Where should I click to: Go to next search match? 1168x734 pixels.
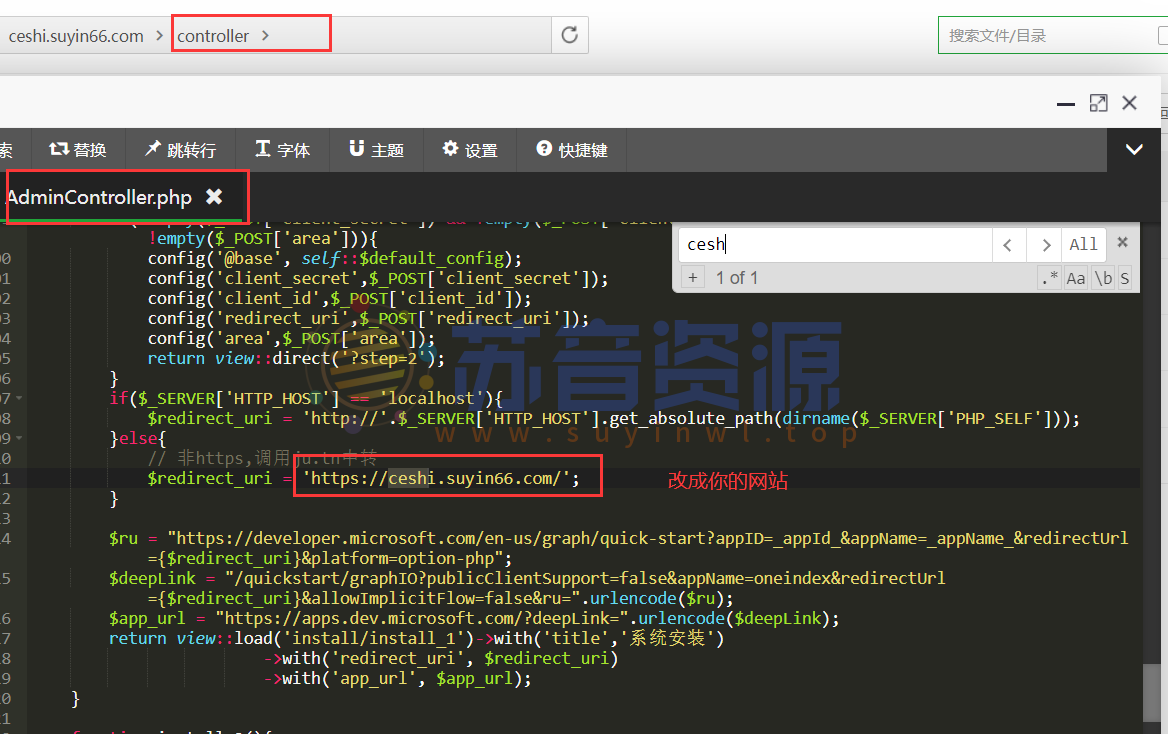pyautogui.click(x=1045, y=245)
